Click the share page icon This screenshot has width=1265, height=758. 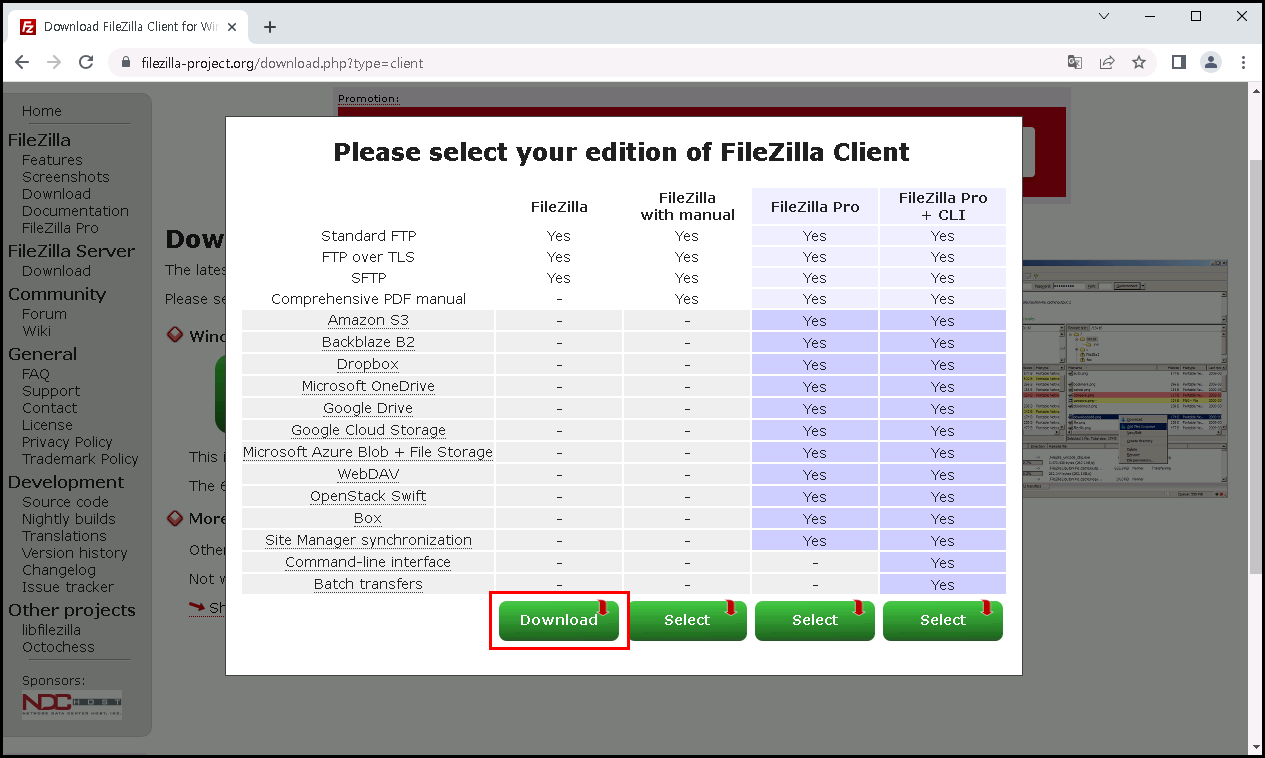(1107, 62)
